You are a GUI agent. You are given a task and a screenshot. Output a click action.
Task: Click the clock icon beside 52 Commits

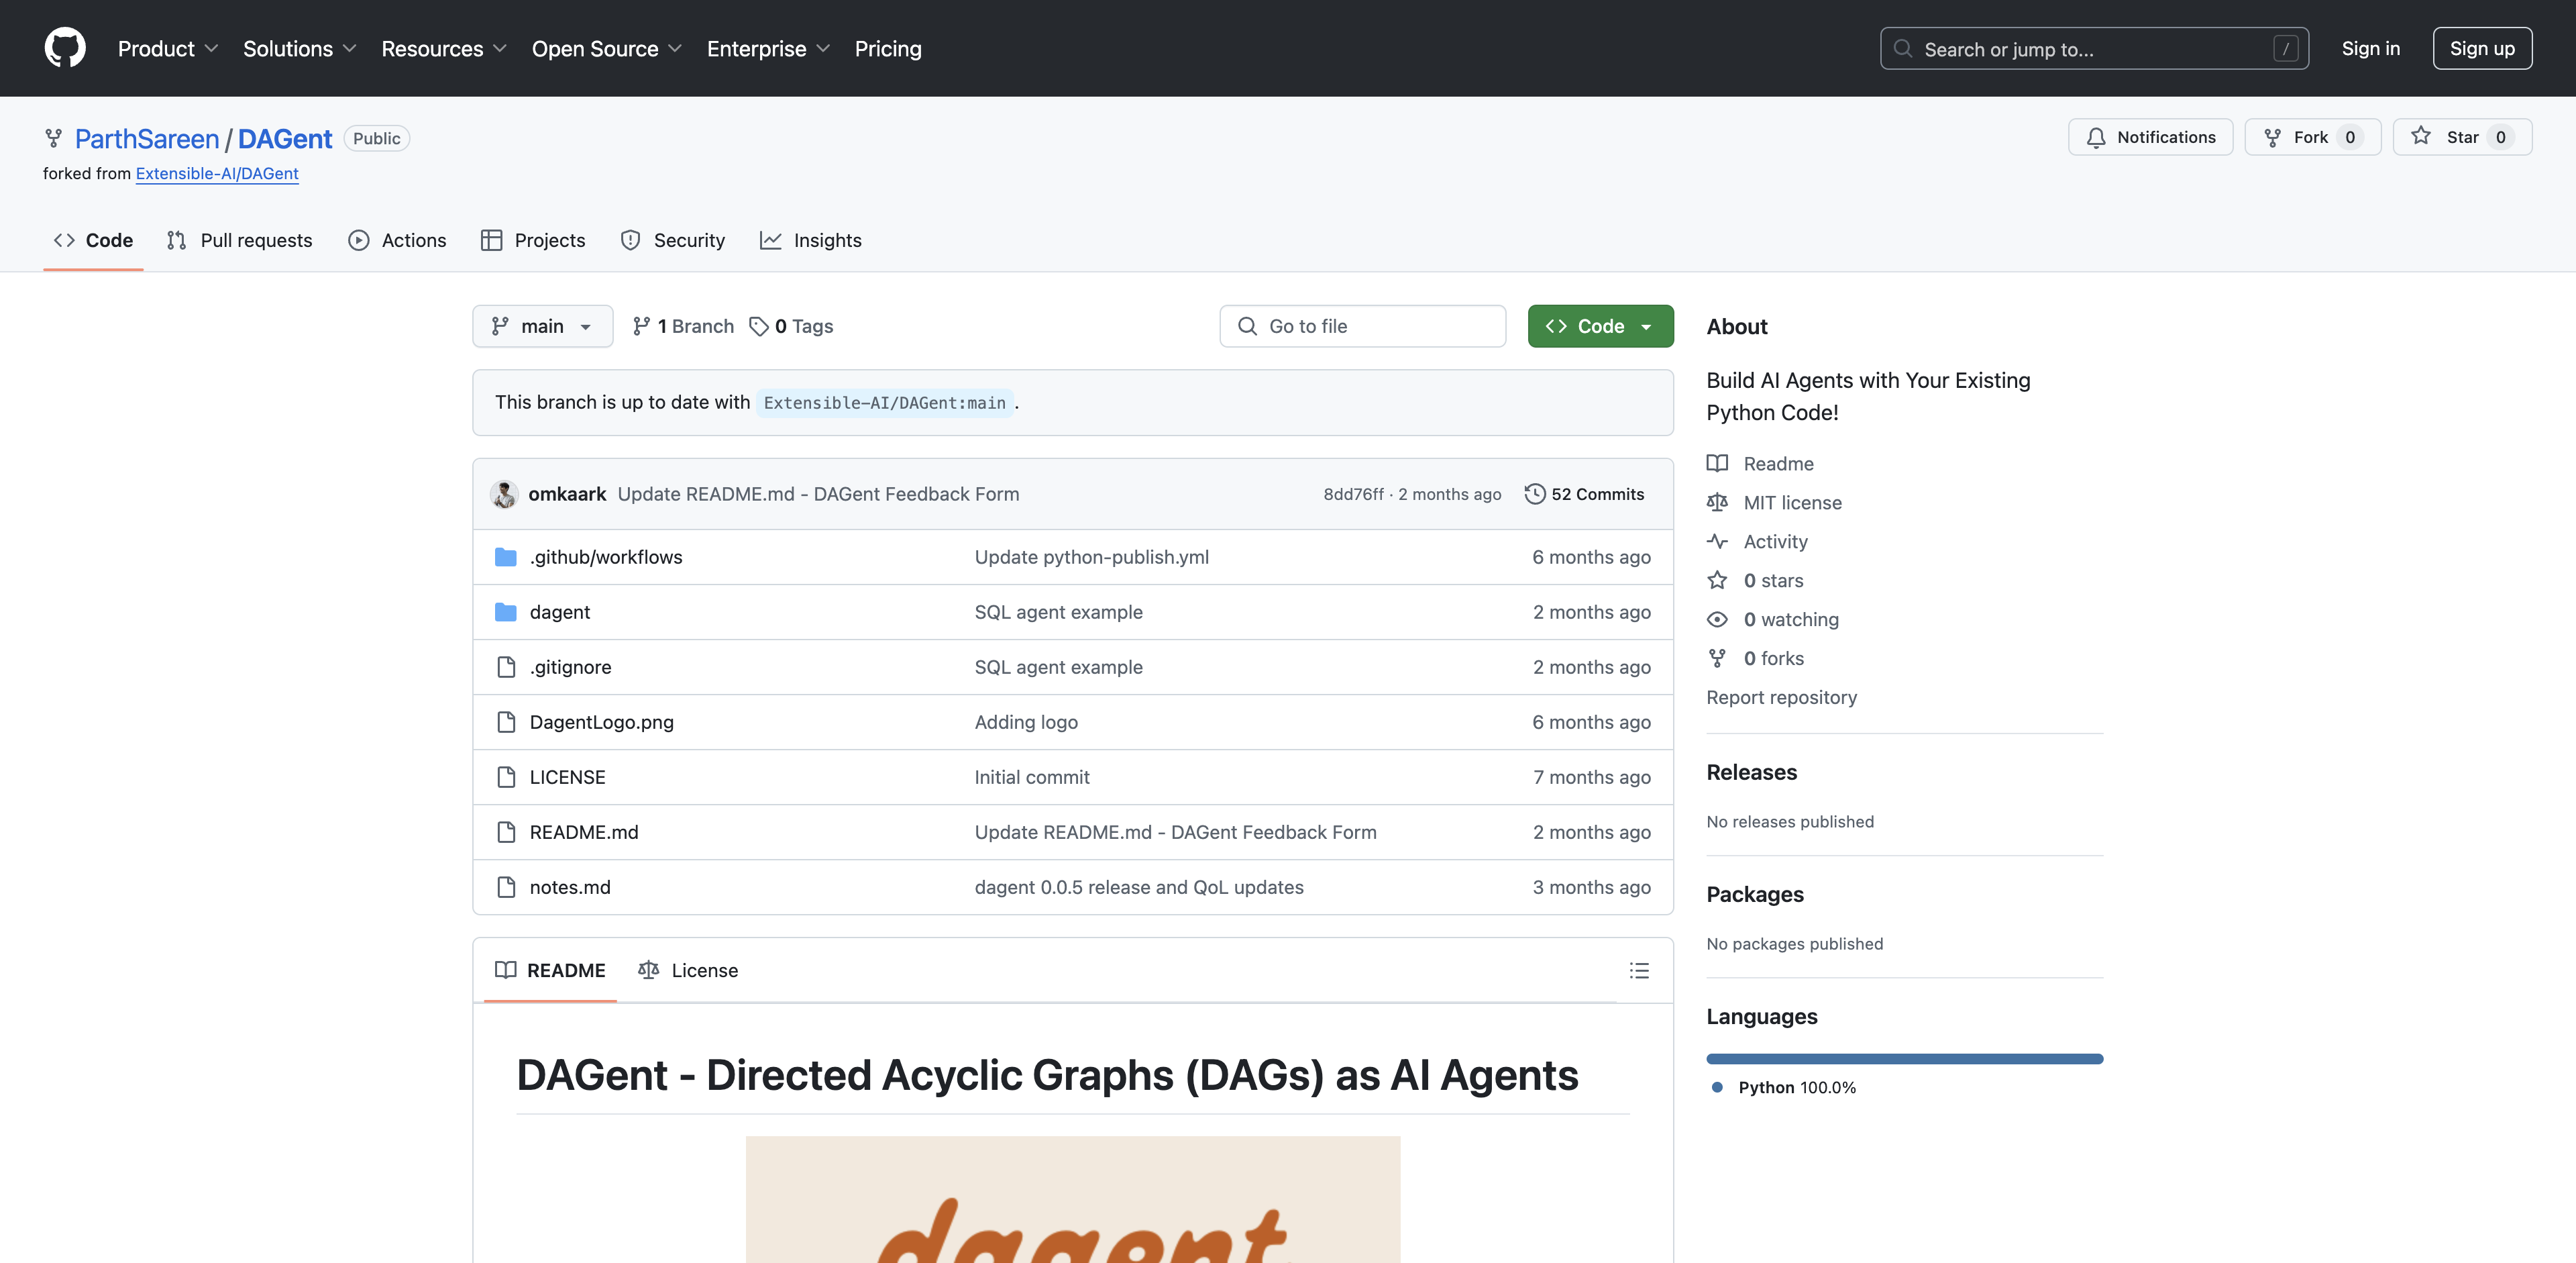click(x=1535, y=494)
